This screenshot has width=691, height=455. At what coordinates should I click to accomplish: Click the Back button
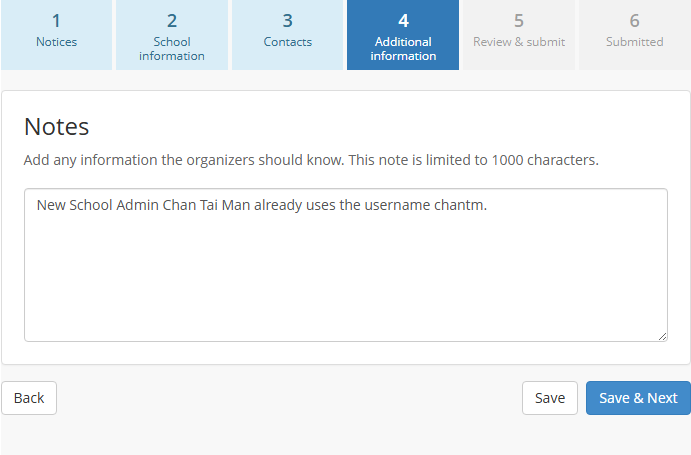29,398
